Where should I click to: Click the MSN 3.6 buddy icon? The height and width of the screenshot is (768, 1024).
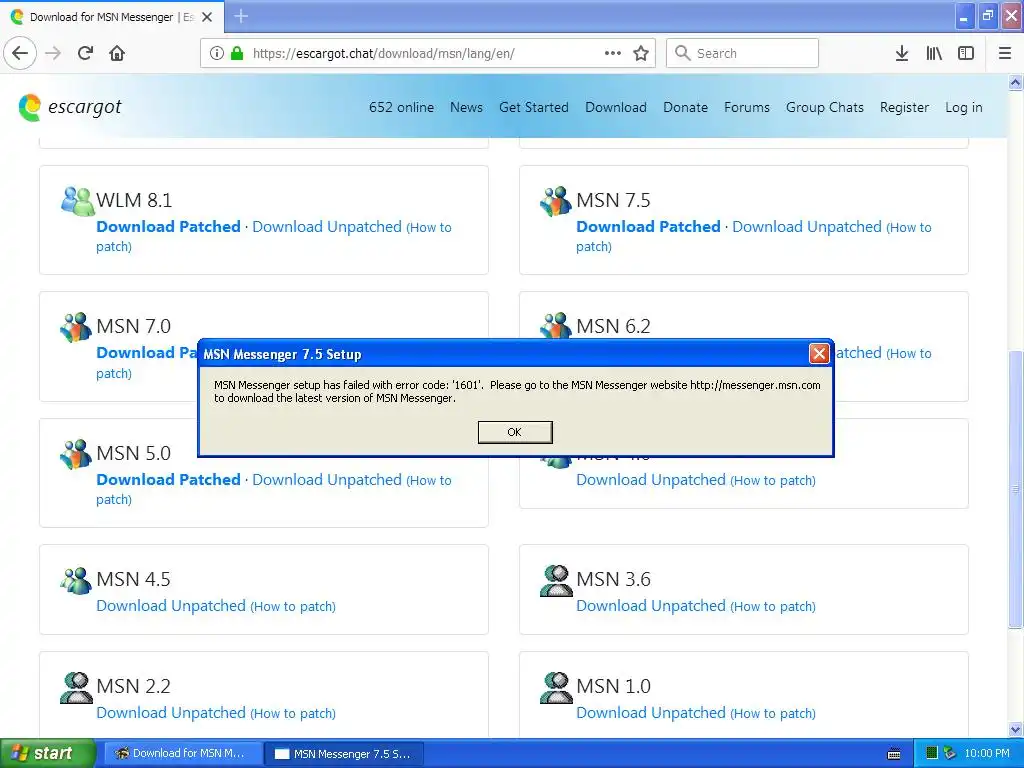click(556, 581)
